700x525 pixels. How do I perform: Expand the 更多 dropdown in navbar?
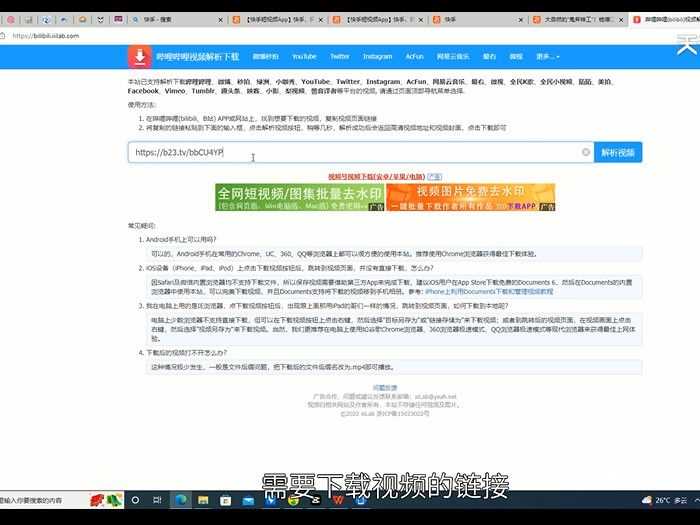(548, 57)
